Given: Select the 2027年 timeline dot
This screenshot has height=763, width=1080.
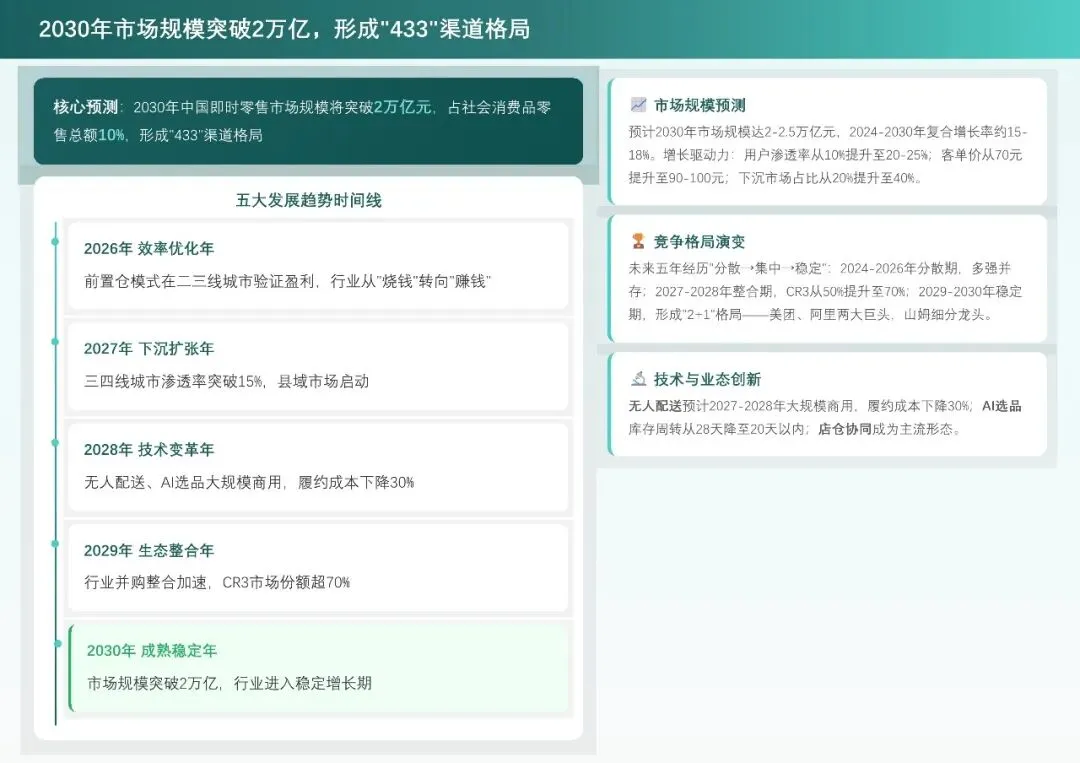Looking at the screenshot, I should tap(55, 342).
